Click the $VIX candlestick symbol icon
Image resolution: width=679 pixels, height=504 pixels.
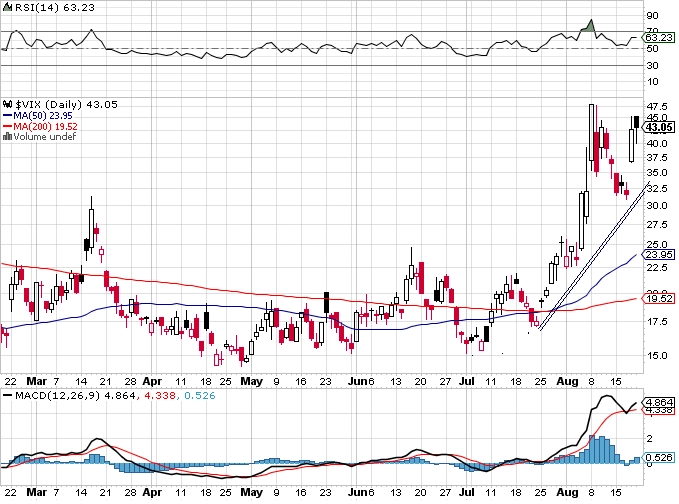pos(8,104)
